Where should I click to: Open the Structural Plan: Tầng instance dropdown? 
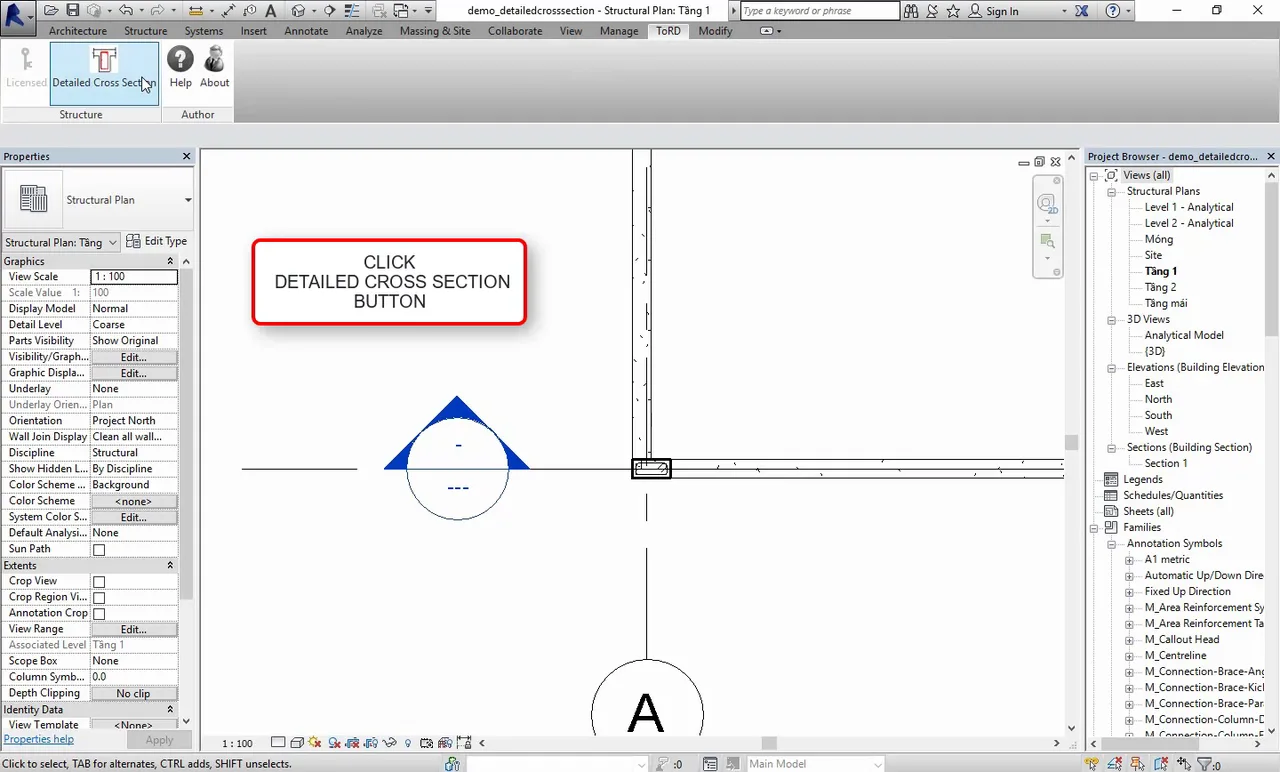[62, 242]
